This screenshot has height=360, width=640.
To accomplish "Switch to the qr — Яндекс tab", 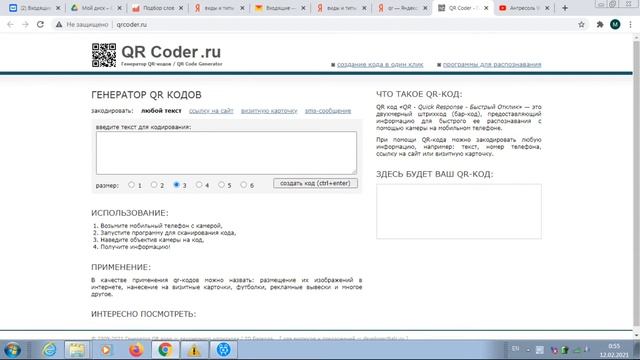I will [402, 8].
